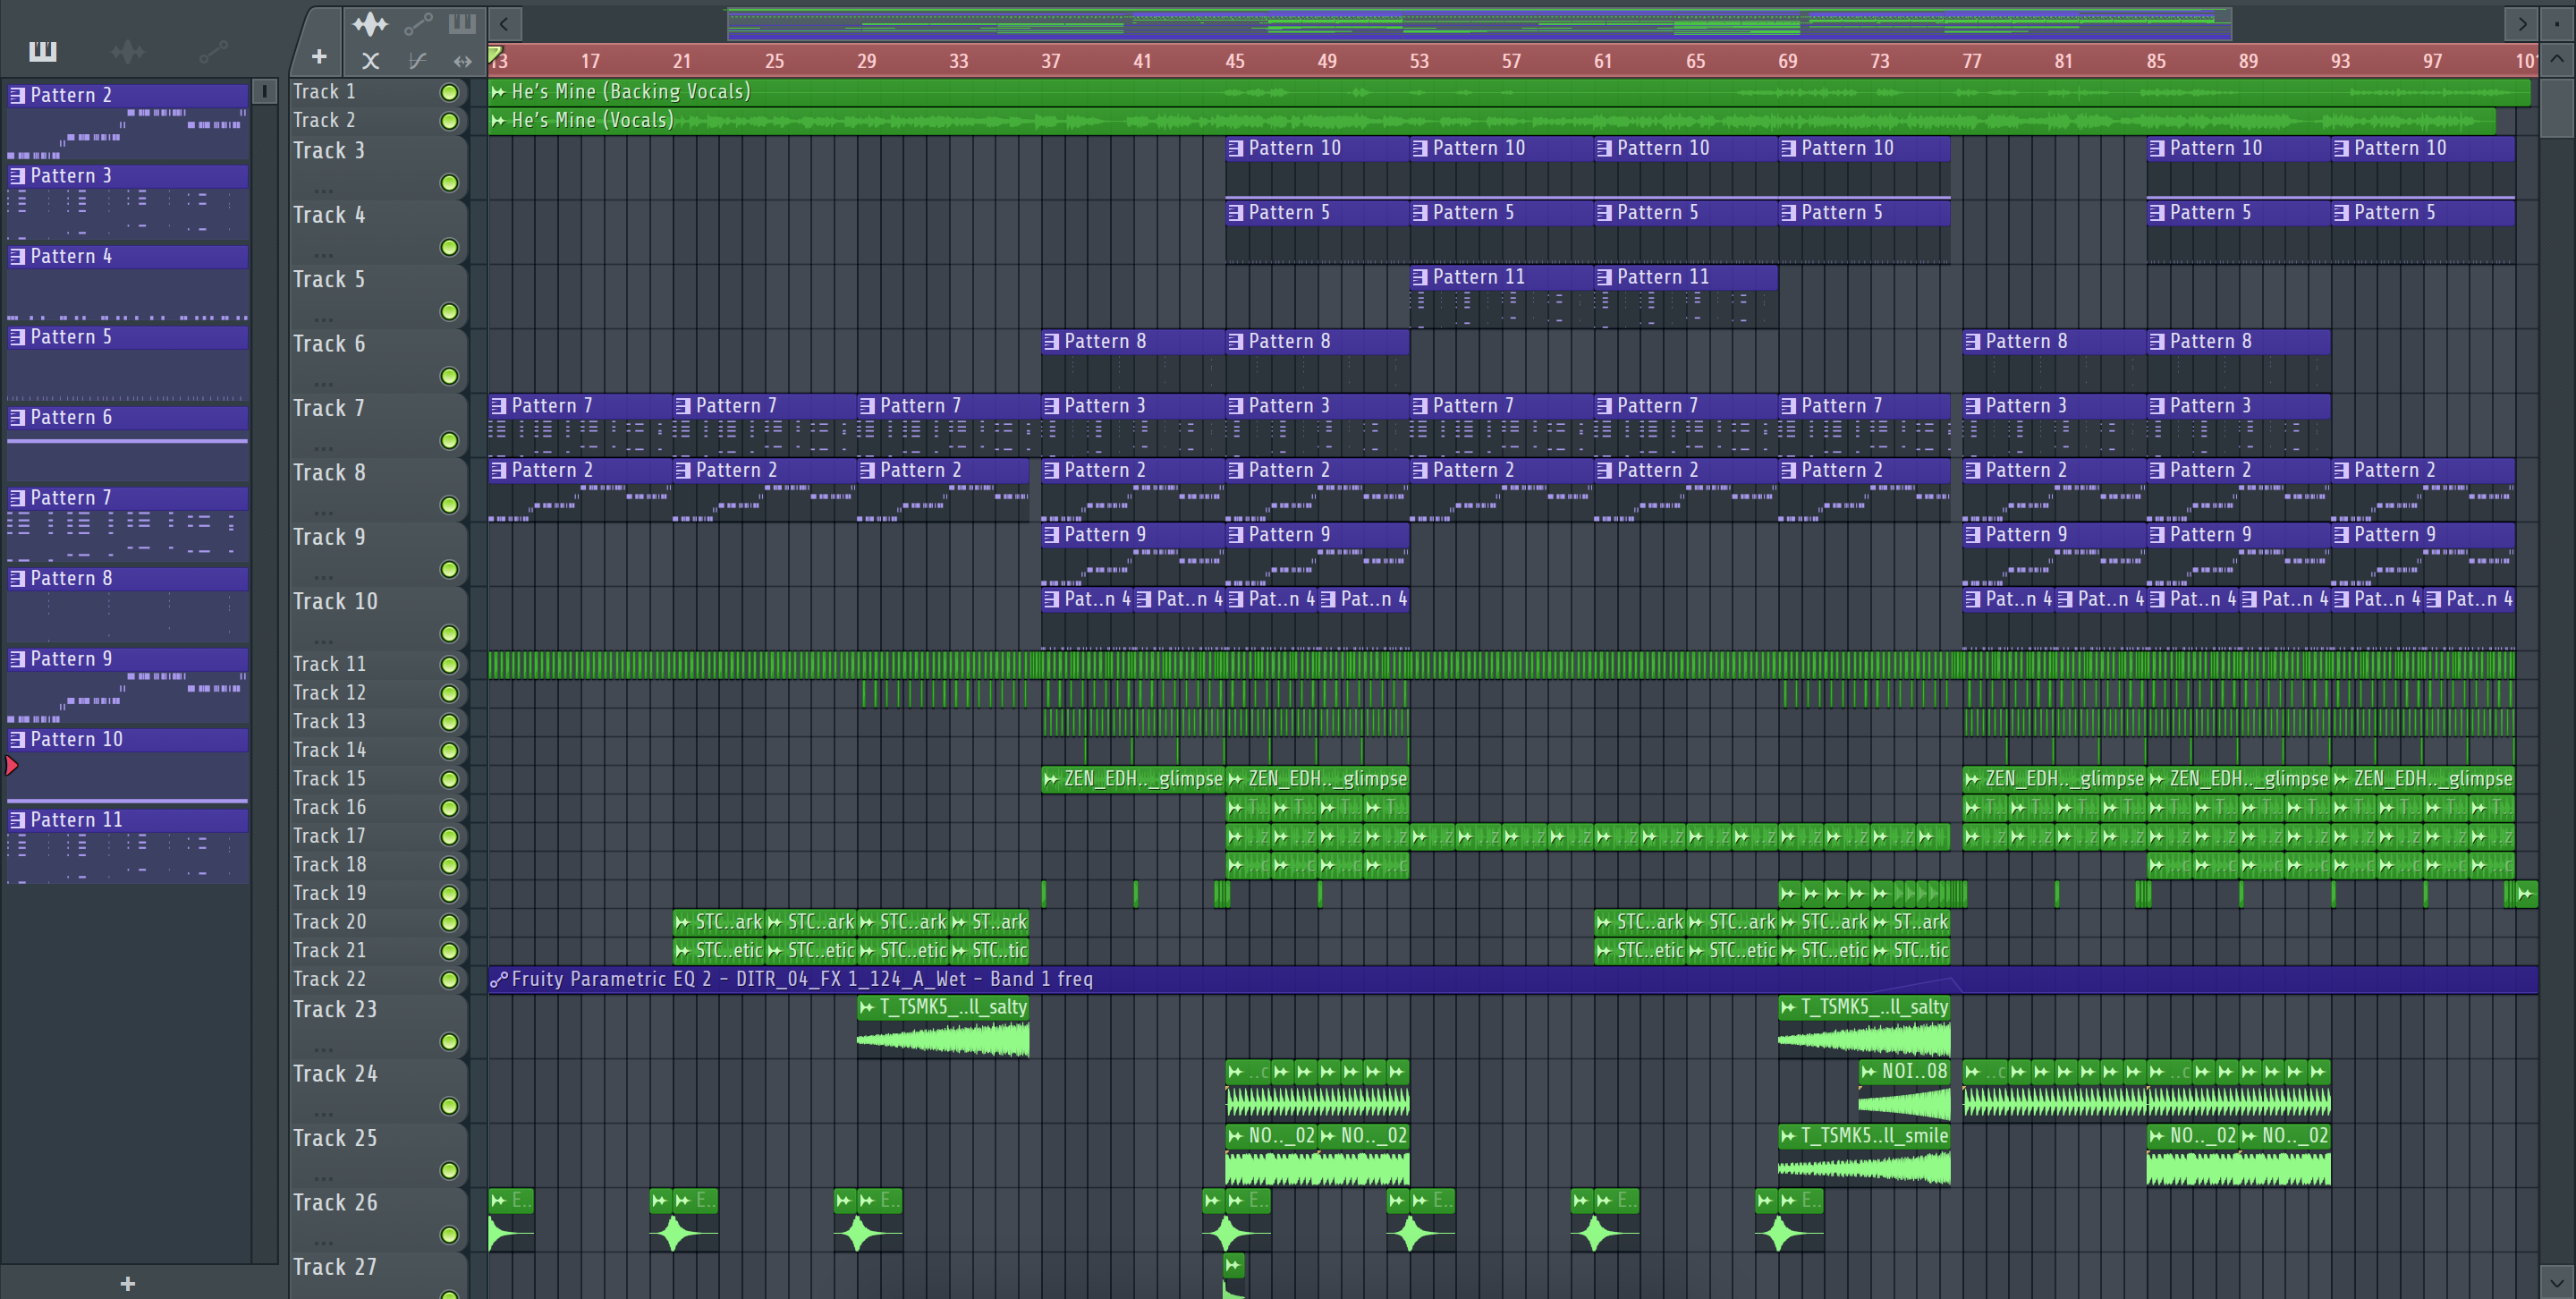This screenshot has height=1299, width=2576.
Task: Mute Track 1 with its green LED
Action: pyautogui.click(x=449, y=92)
